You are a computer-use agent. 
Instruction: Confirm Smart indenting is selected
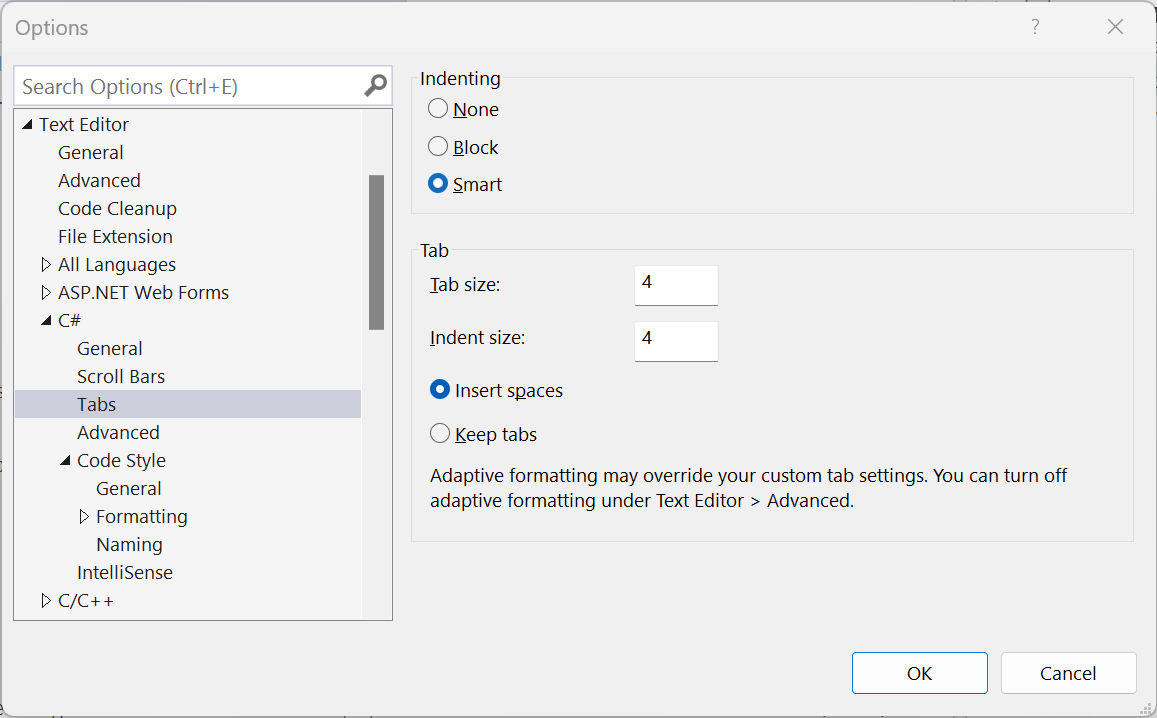click(x=438, y=183)
